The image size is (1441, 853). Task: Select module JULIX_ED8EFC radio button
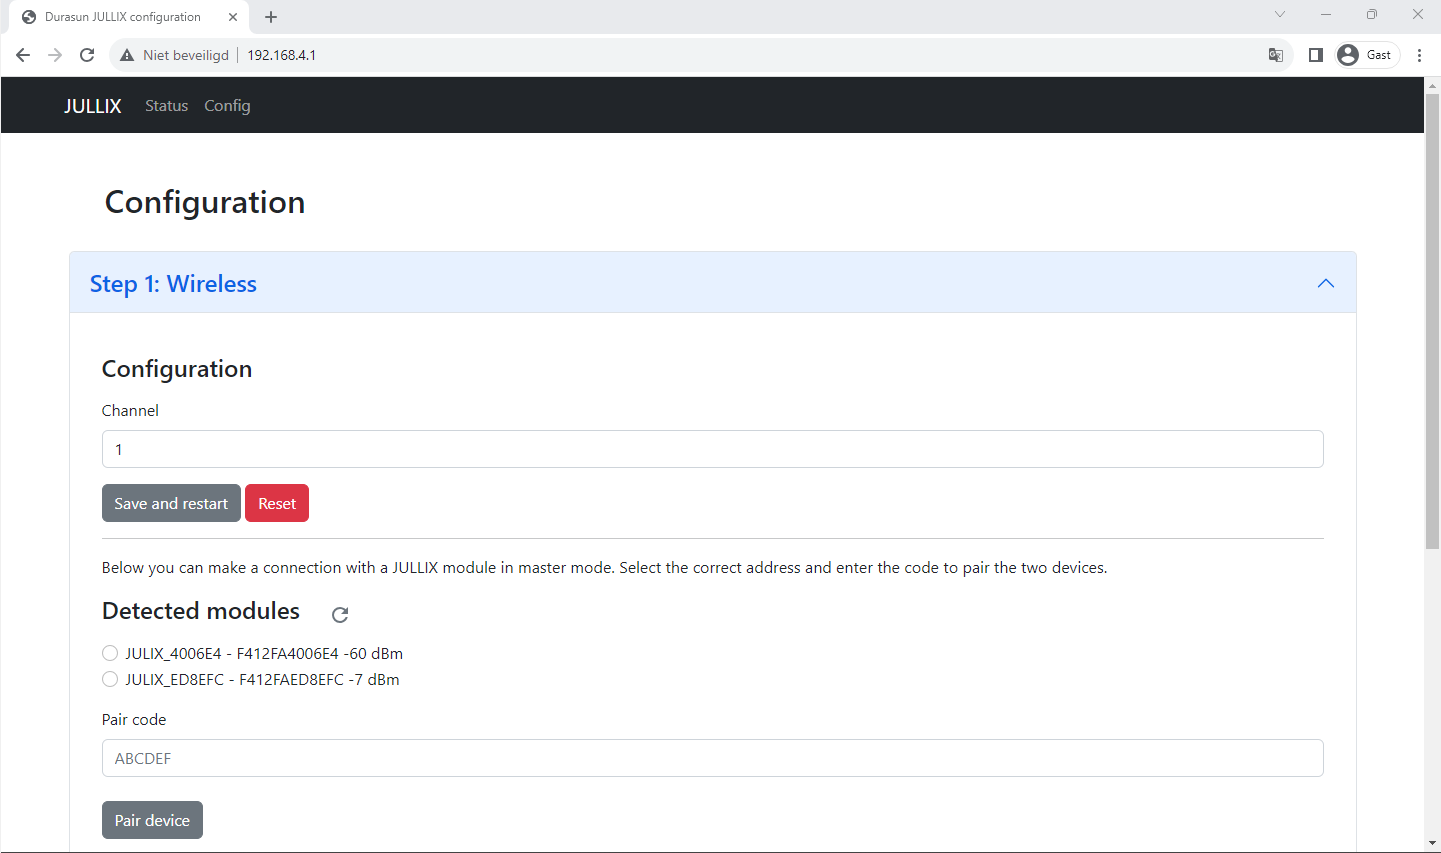pyautogui.click(x=110, y=679)
